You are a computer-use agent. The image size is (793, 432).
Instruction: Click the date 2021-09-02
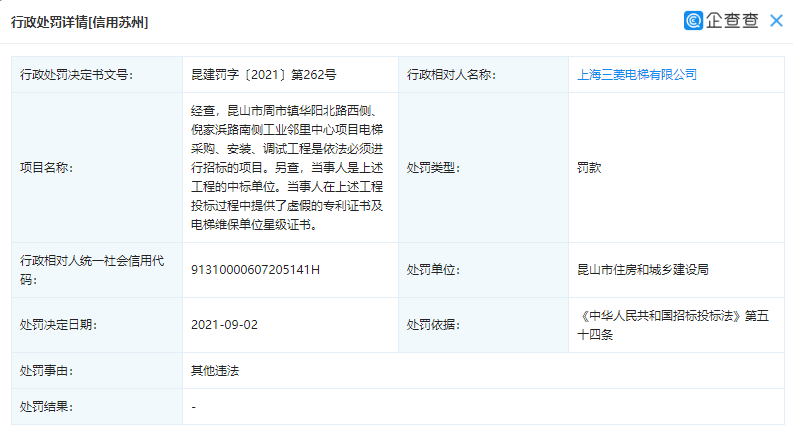(225, 325)
